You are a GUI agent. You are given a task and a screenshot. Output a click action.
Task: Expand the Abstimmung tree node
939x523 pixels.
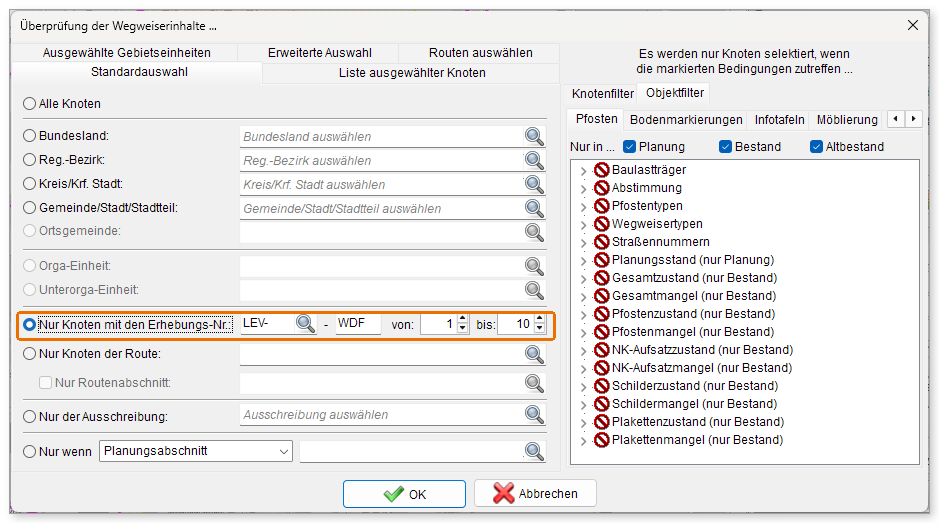[583, 189]
